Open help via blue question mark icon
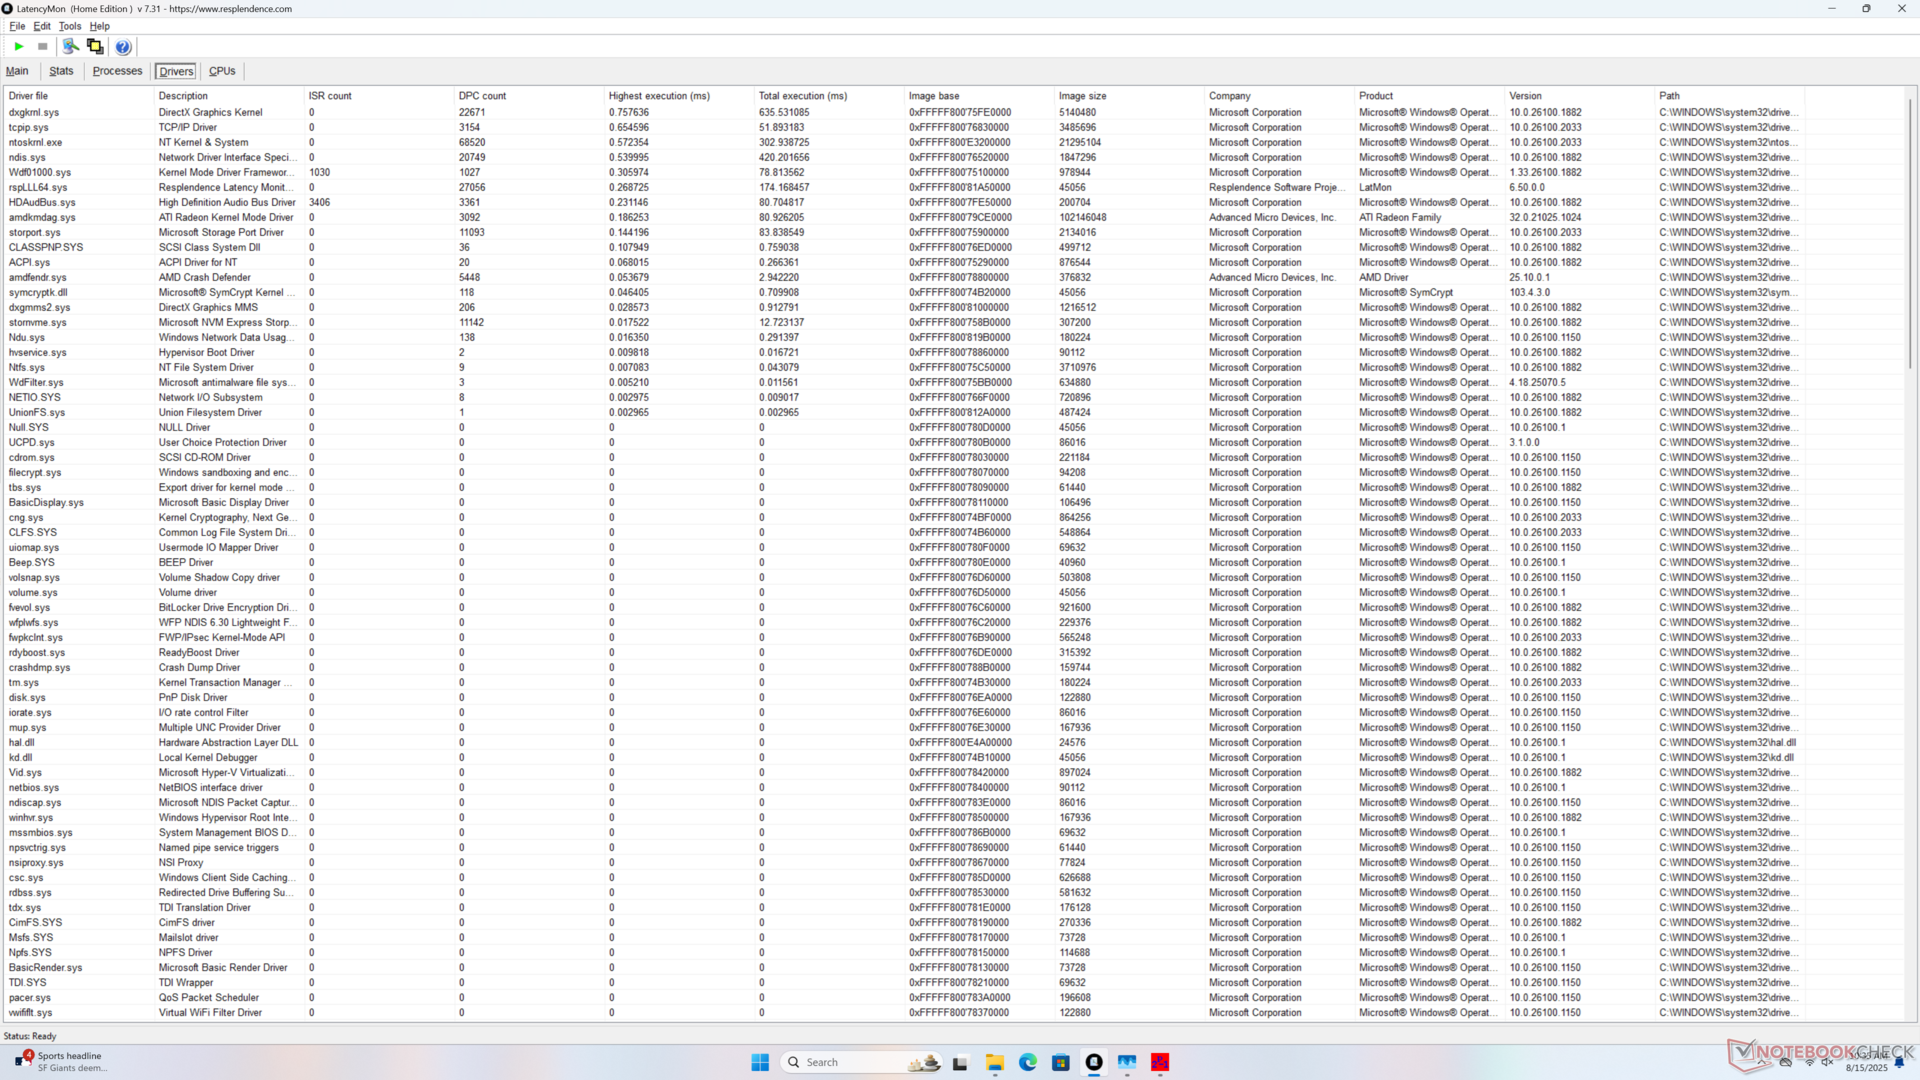The width and height of the screenshot is (1920, 1080). tap(123, 47)
